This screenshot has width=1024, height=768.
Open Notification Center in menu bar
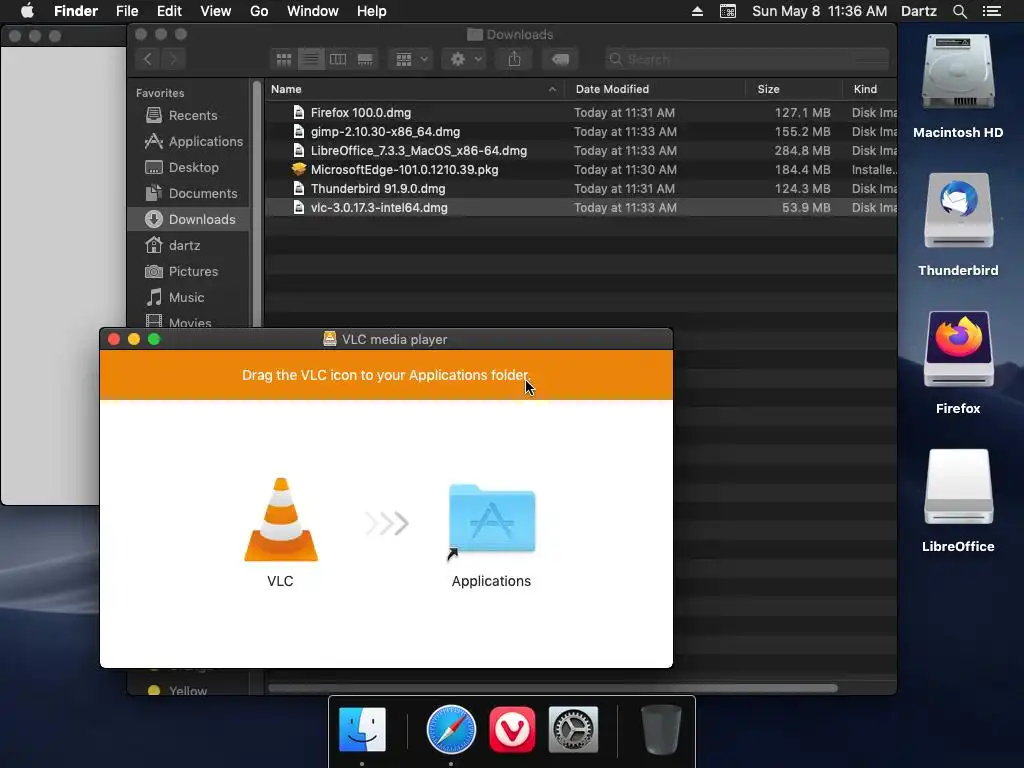coord(992,11)
